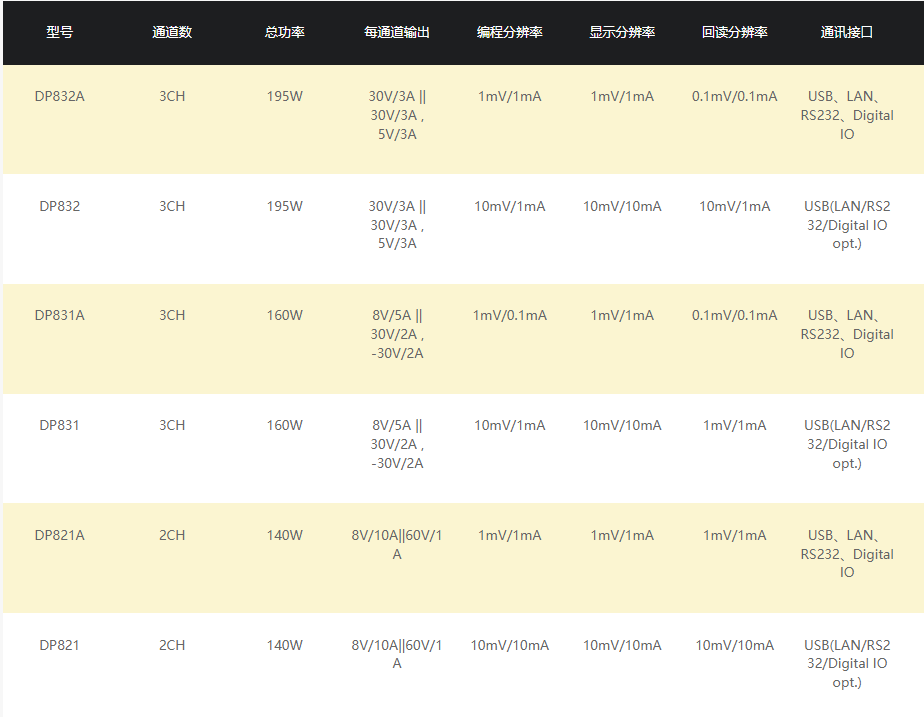Image resolution: width=924 pixels, height=717 pixels.
Task: Click DP832A programming resolution 1mV/1mA
Action: pos(510,96)
